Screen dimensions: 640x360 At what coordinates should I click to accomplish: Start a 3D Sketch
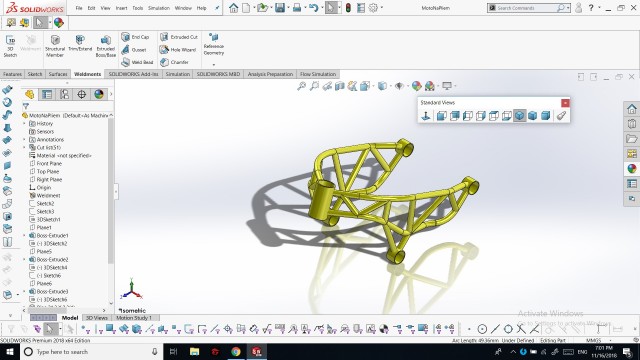coord(10,46)
